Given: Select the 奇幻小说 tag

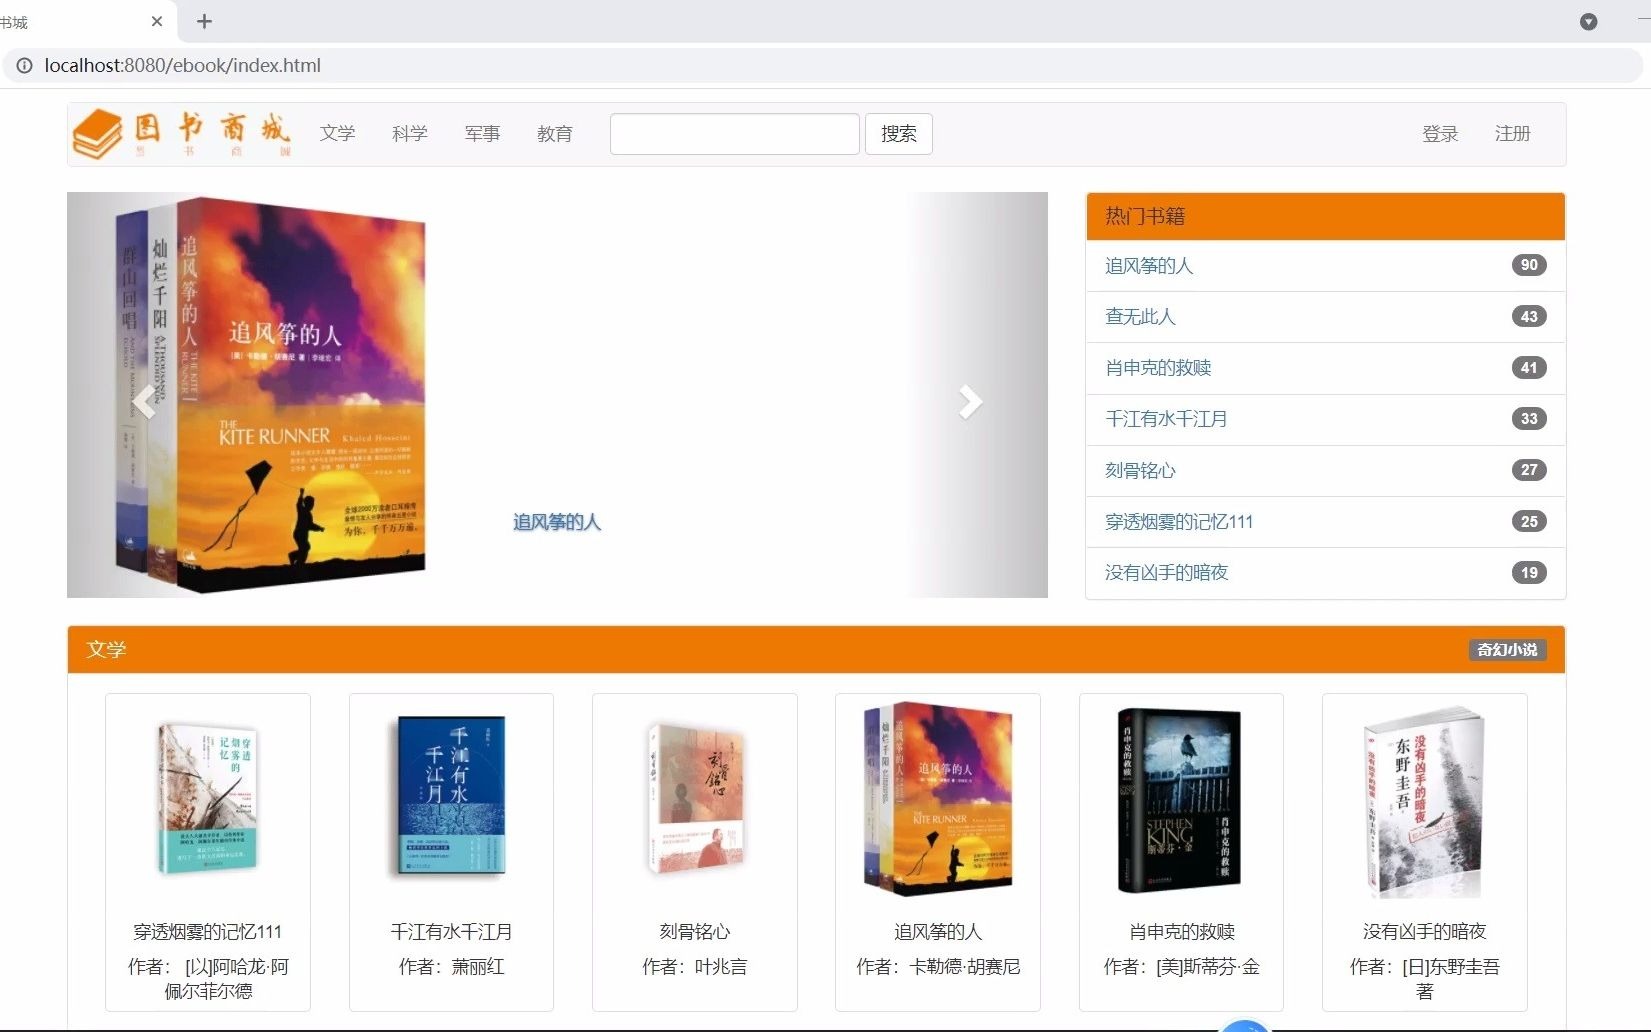Looking at the screenshot, I should tap(1507, 650).
